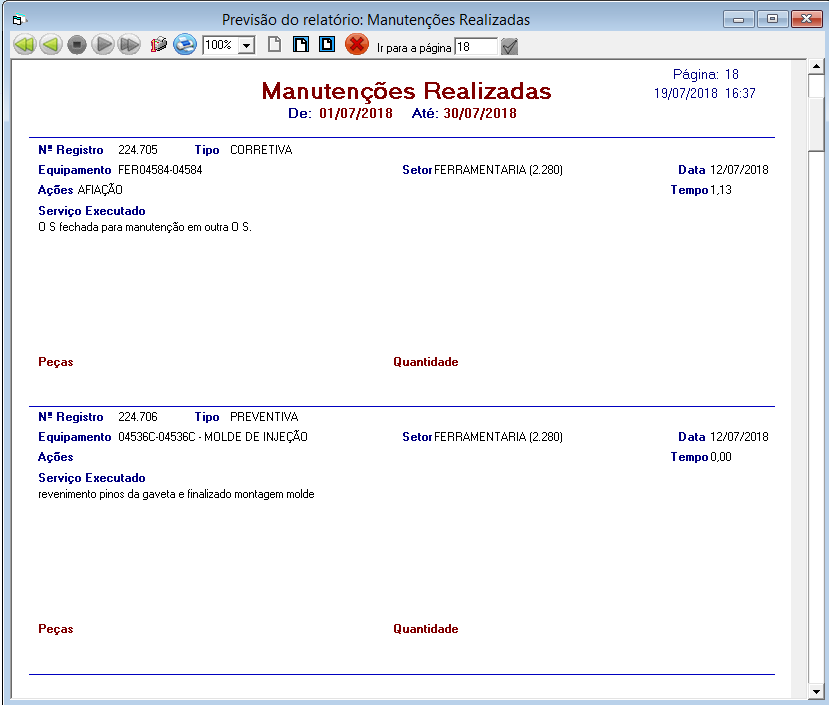This screenshot has width=829, height=705.
Task: Click scrollbar down arrow
Action: click(x=816, y=691)
